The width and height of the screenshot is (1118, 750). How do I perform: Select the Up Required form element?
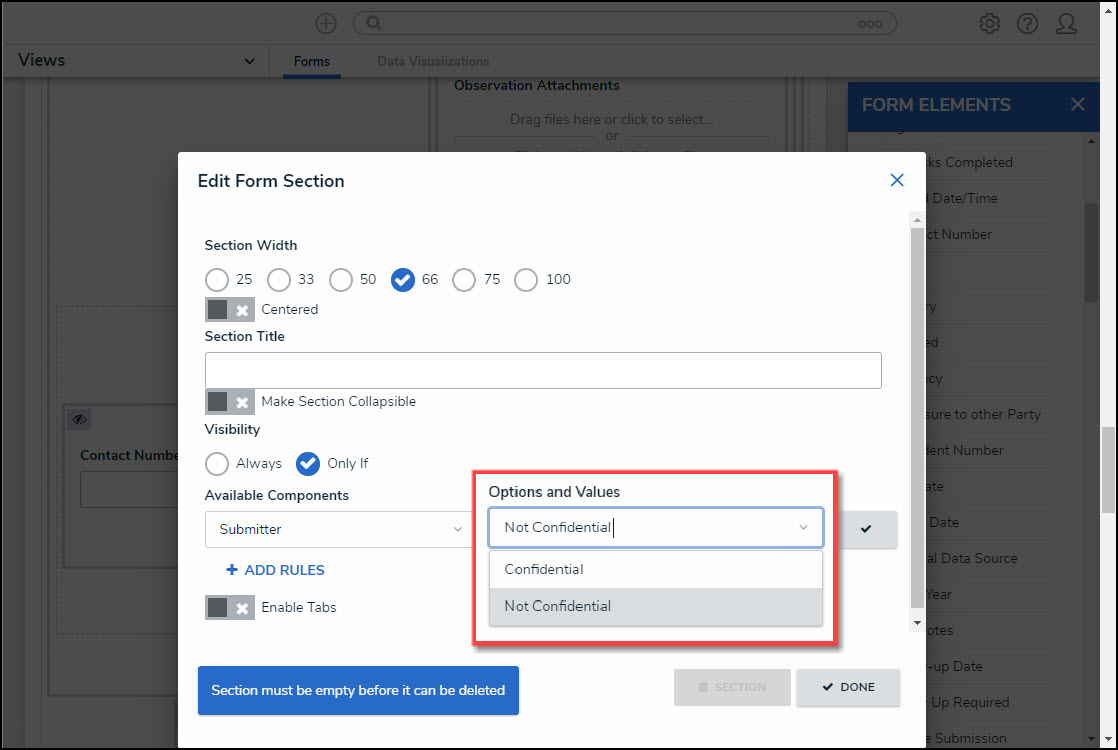pos(970,702)
